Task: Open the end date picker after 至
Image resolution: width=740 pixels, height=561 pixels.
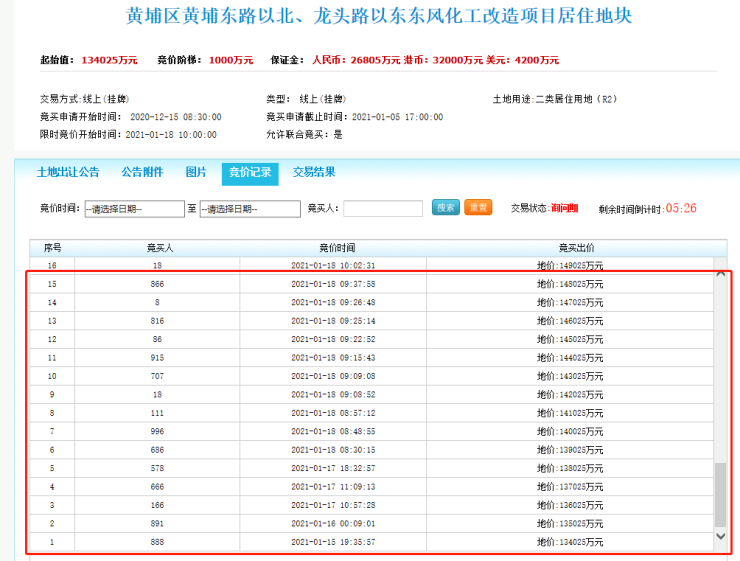Action: coord(250,209)
